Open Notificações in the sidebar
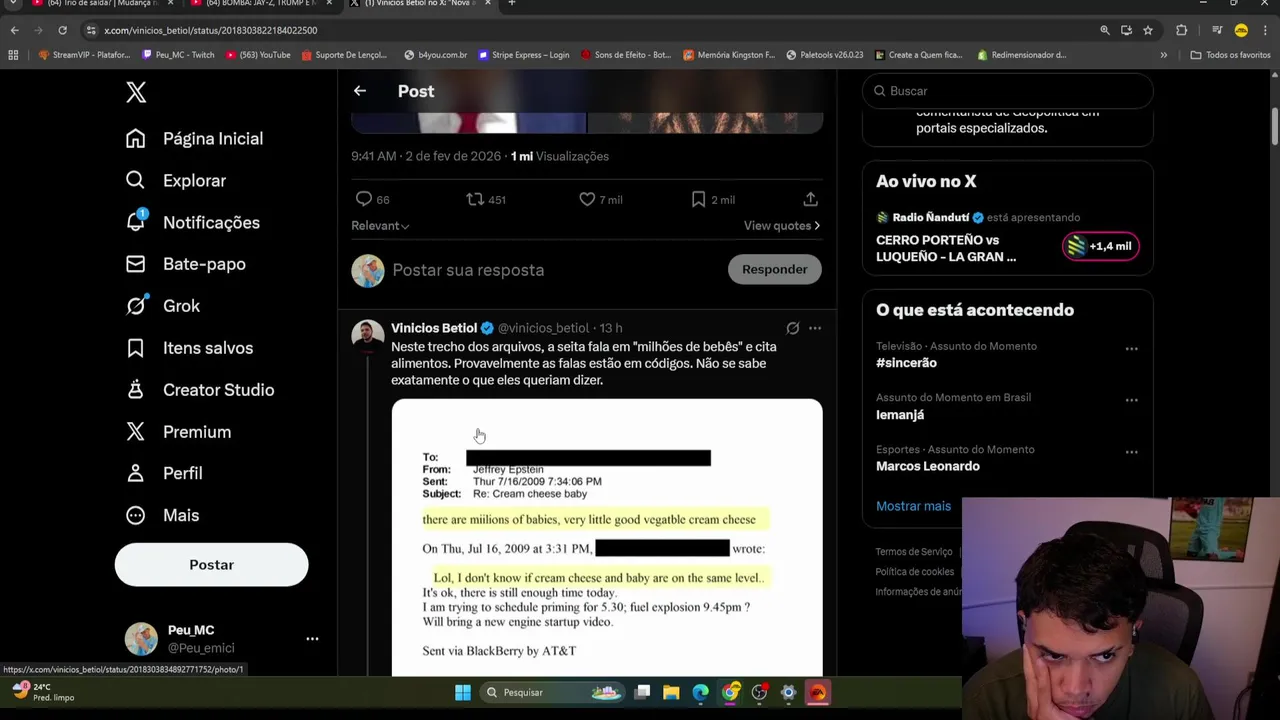Viewport: 1280px width, 720px height. click(194, 223)
